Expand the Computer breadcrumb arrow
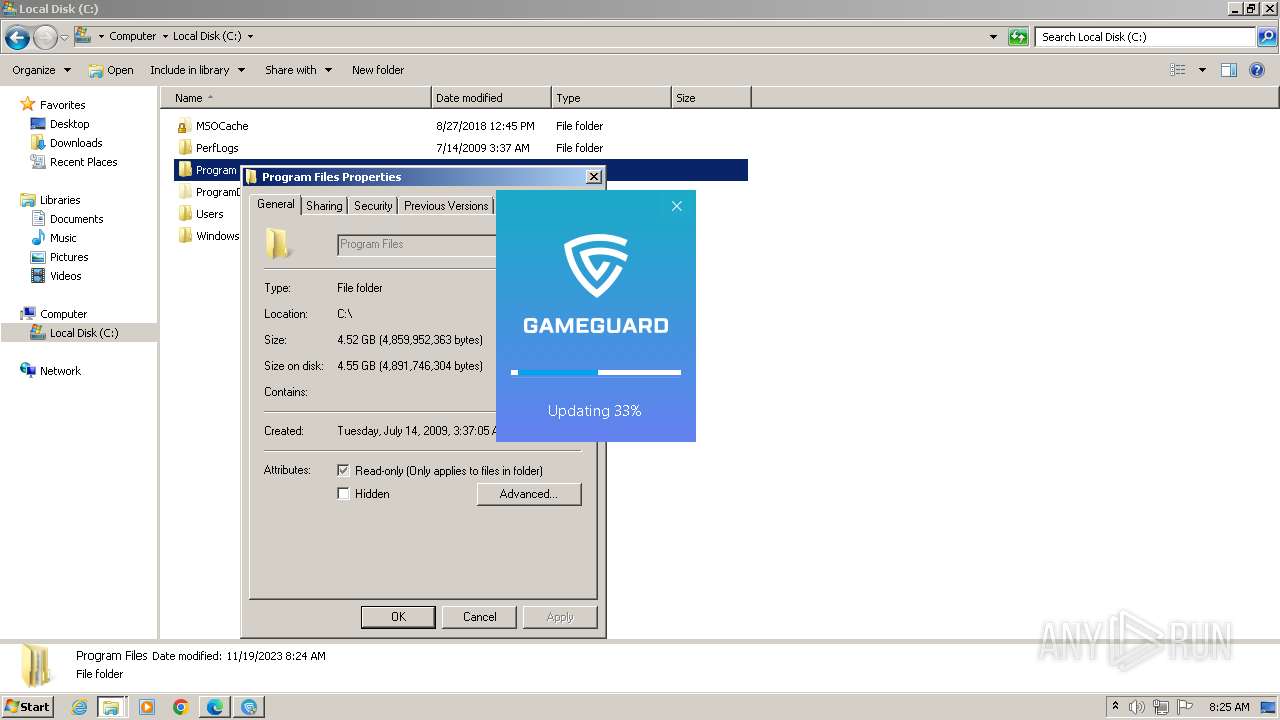This screenshot has width=1280, height=720. tap(165, 37)
